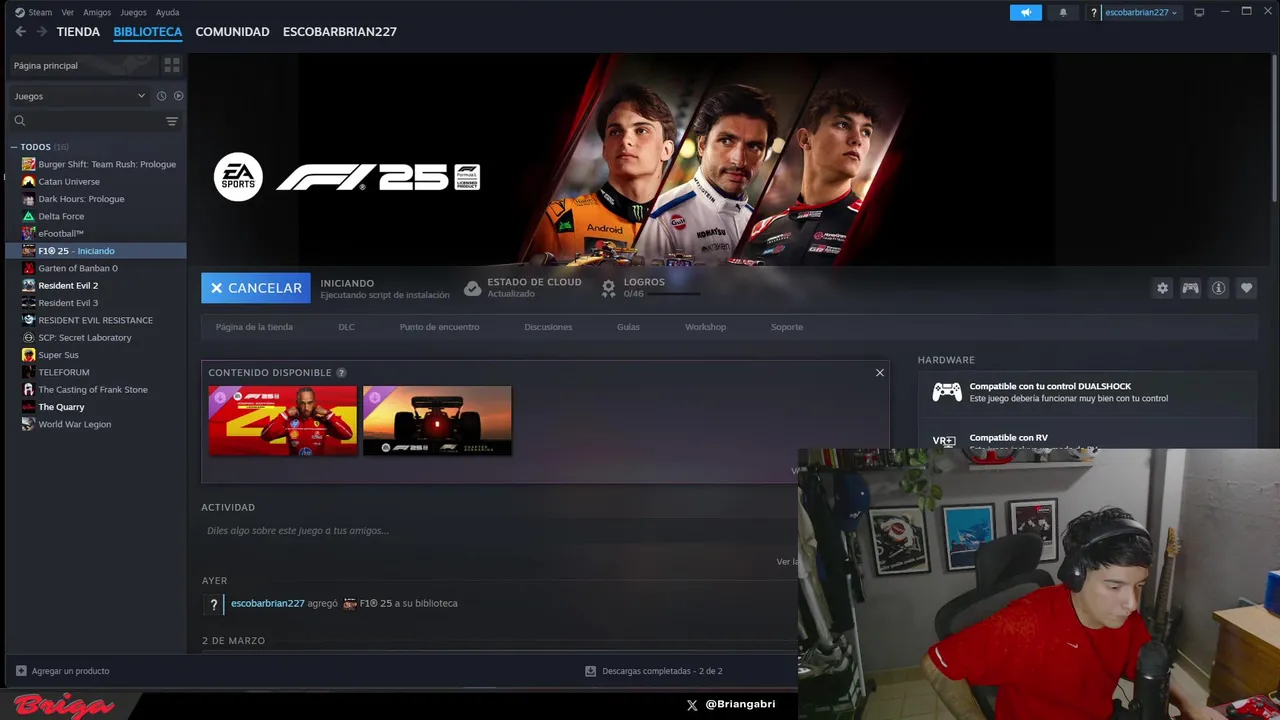
Task: Add F1 25 to favorites heart icon
Action: click(x=1246, y=288)
